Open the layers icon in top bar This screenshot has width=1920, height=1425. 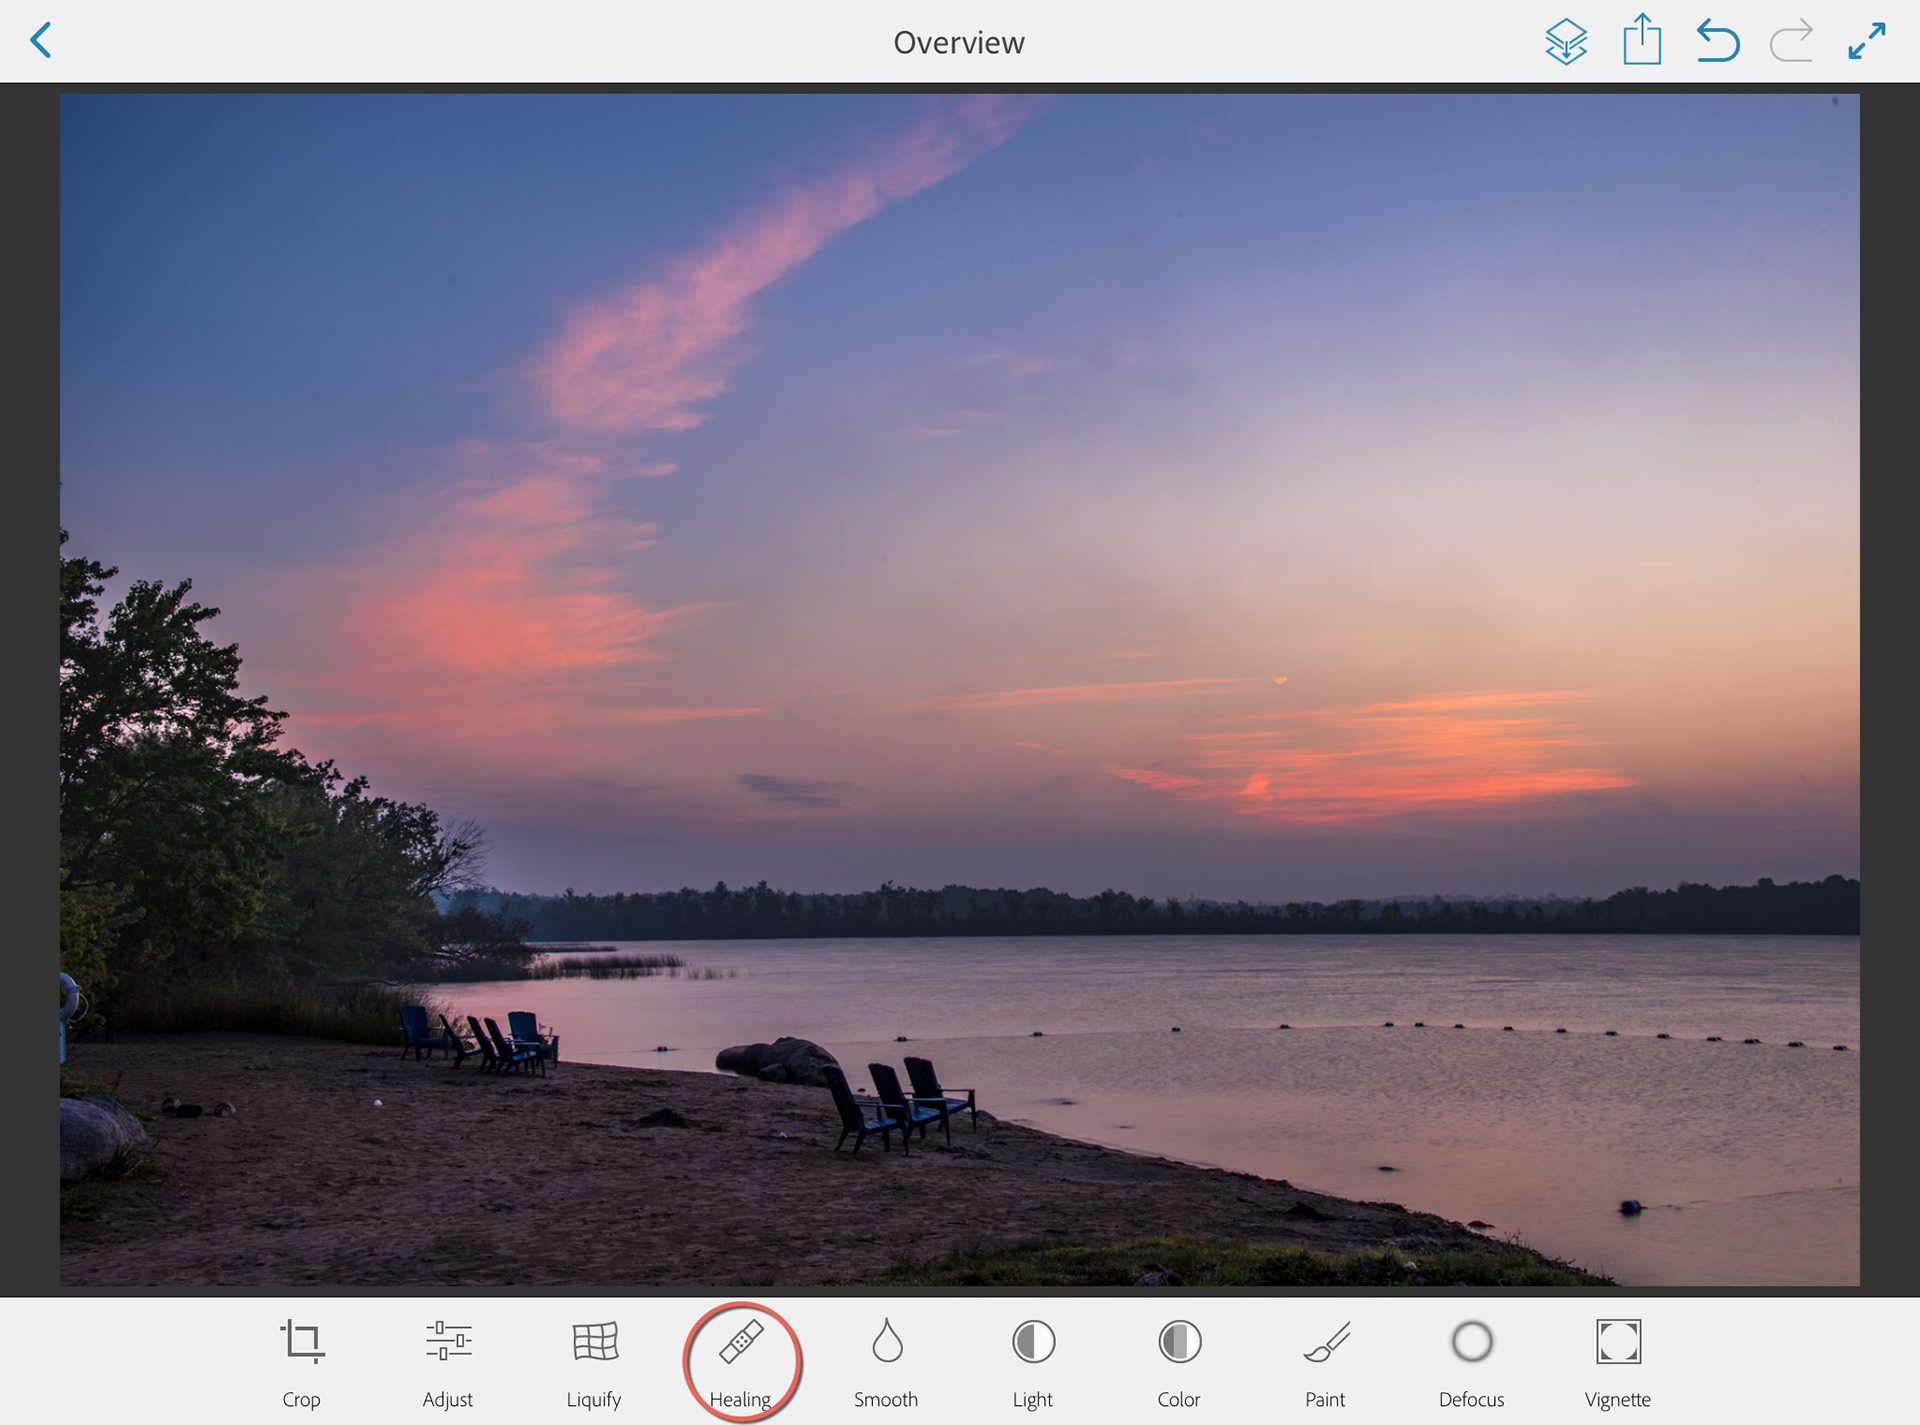(x=1566, y=41)
